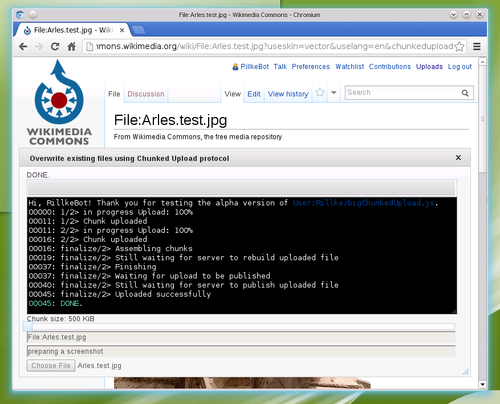The height and width of the screenshot is (404, 500).
Task: Go back with the browser back arrow
Action: [23, 46]
